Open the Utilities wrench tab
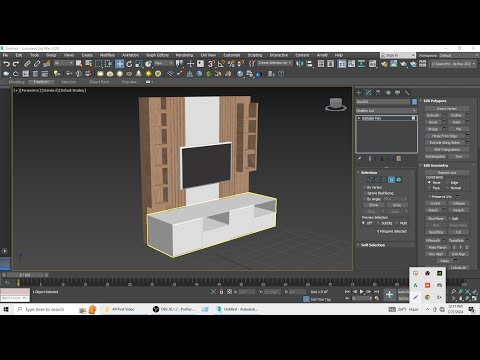The width and height of the screenshot is (480, 360). [x=407, y=93]
